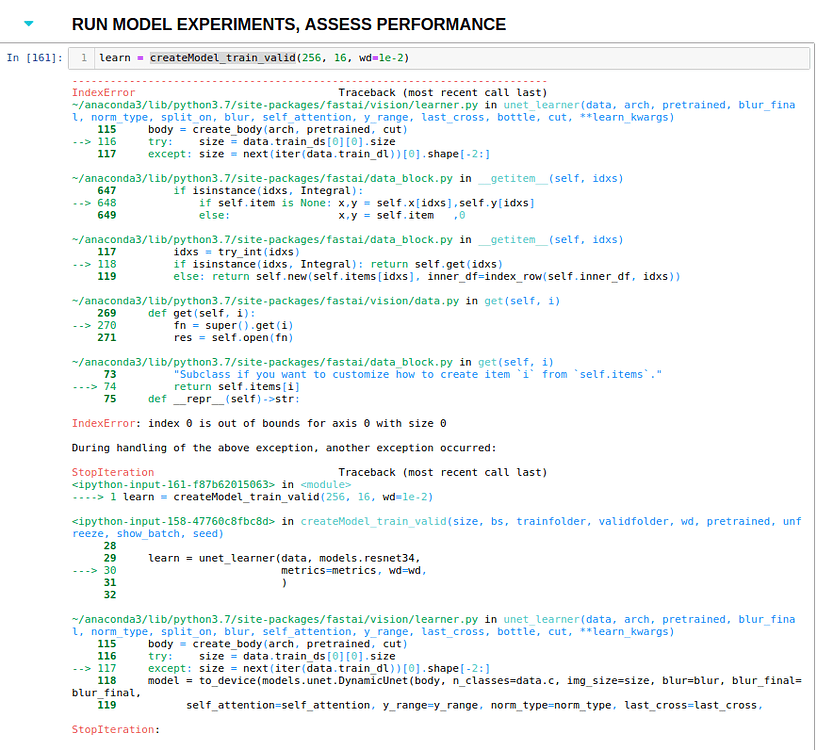
Task: Click the In [161] execution prompt
Action: point(35,57)
